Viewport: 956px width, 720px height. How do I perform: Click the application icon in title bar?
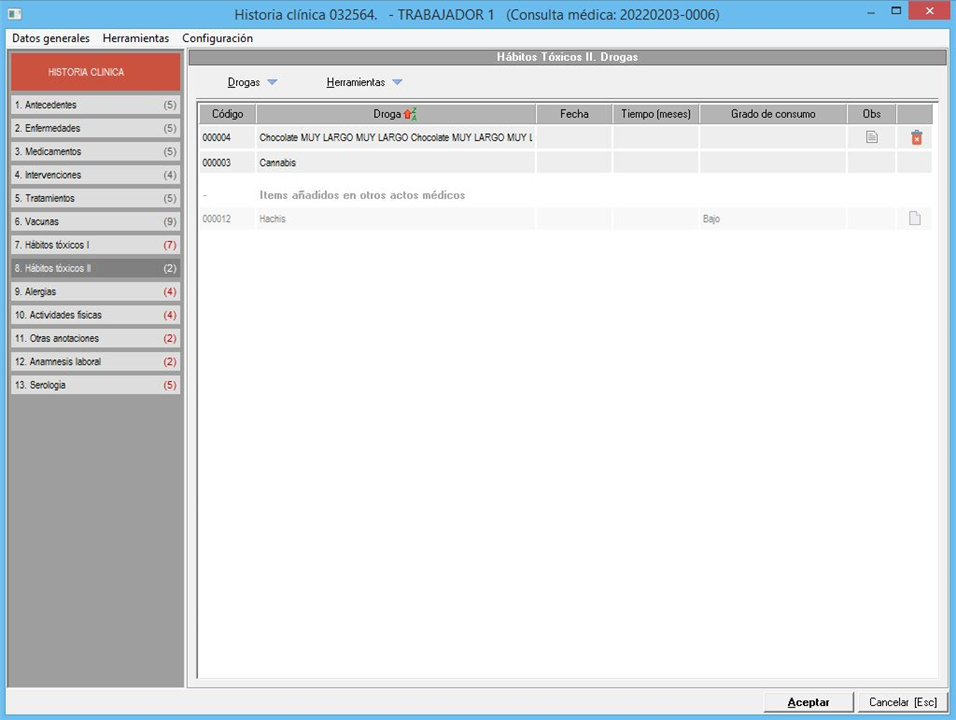pos(14,14)
